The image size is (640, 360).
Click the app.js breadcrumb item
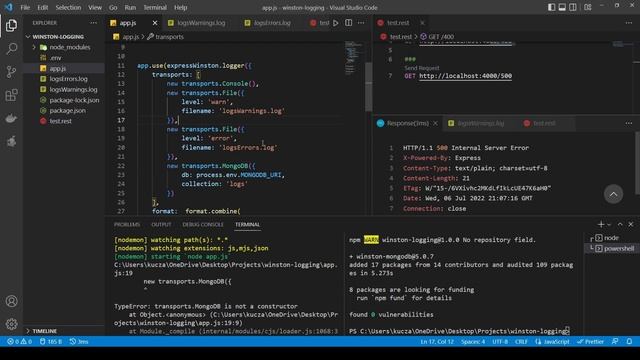[127, 37]
